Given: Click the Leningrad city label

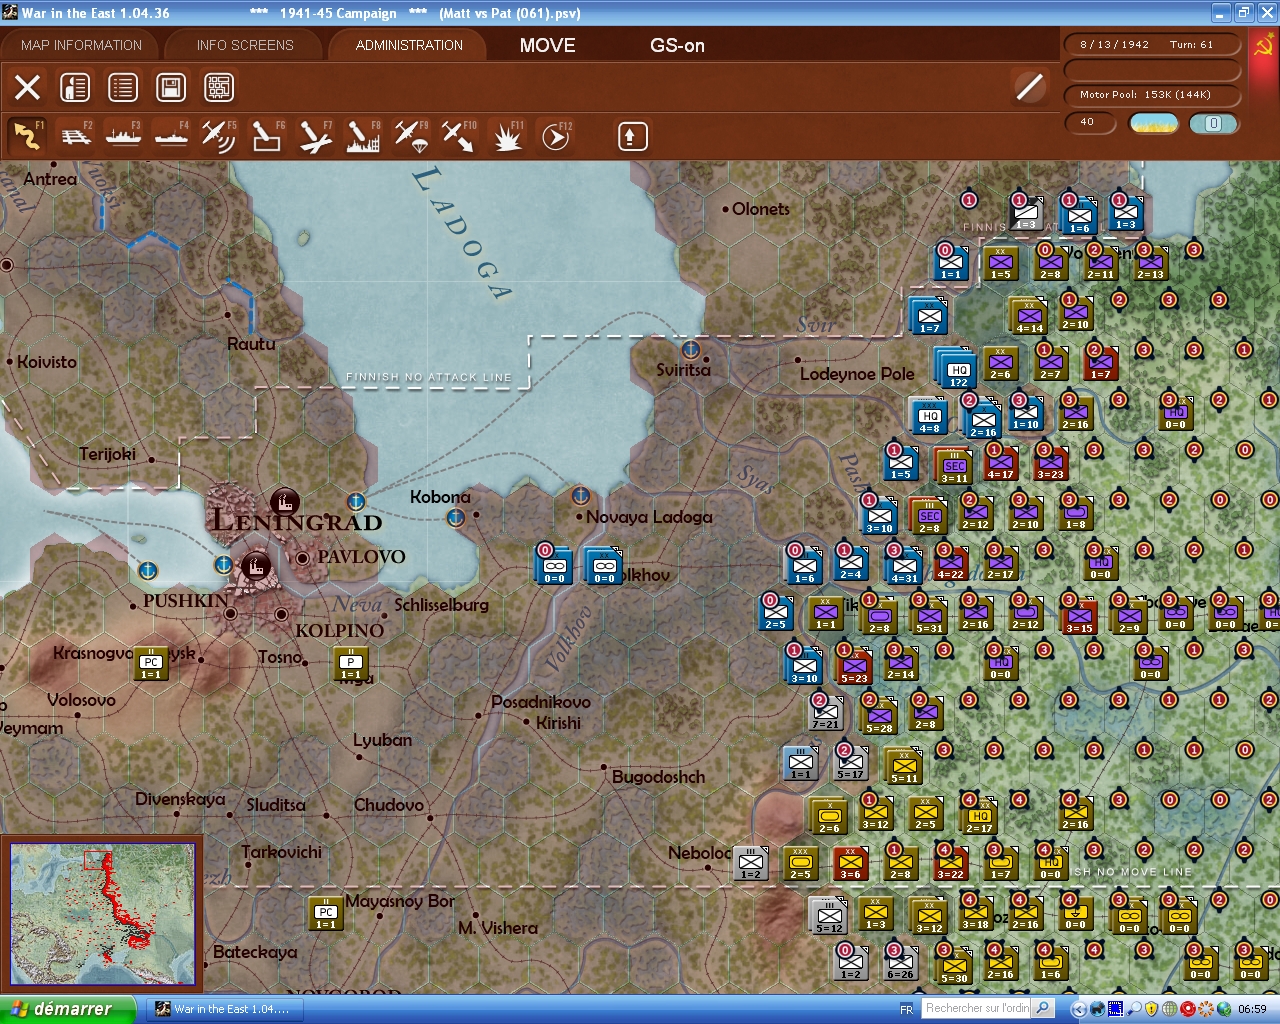Looking at the screenshot, I should [x=297, y=521].
